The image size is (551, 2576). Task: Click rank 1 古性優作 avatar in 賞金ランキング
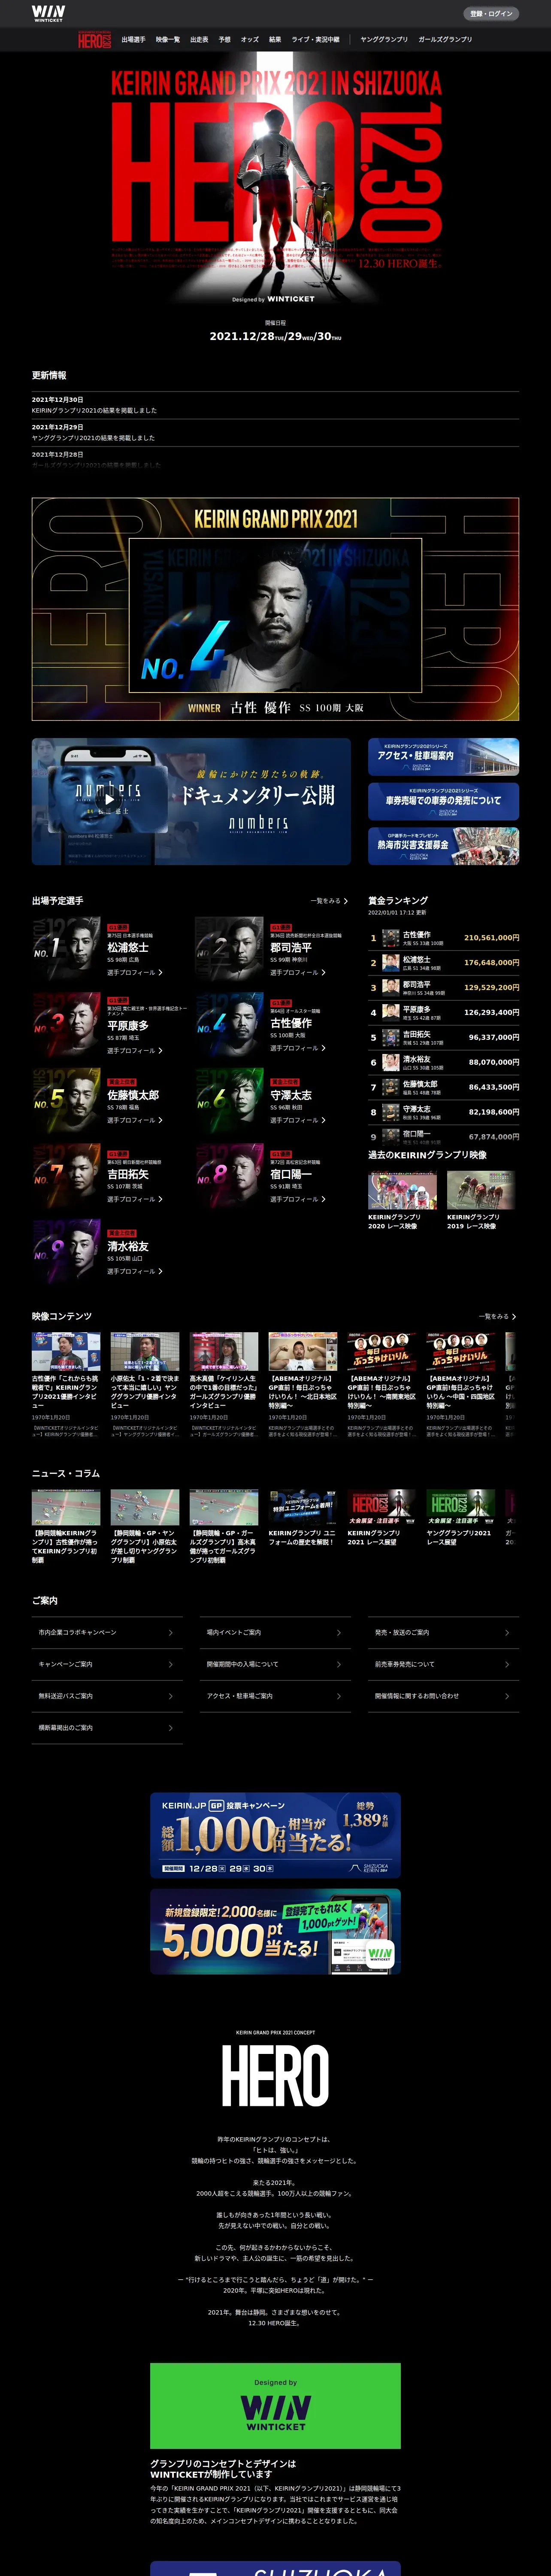391,938
